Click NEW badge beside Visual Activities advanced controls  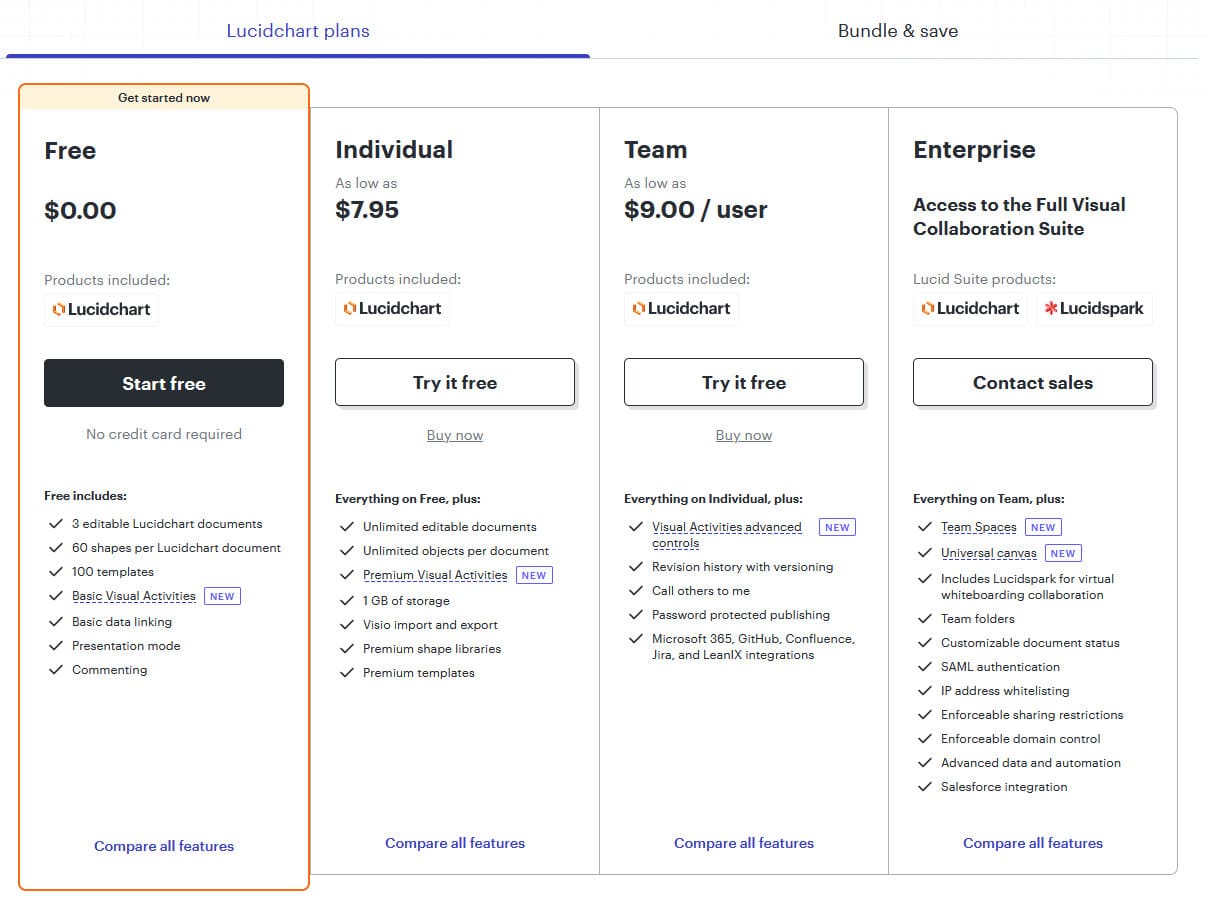[837, 527]
